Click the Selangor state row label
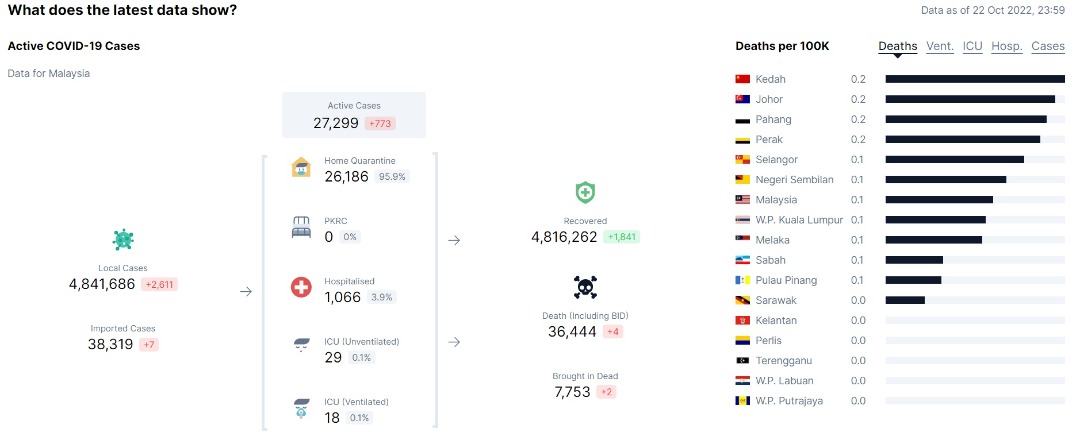1080x440 pixels. coord(776,160)
